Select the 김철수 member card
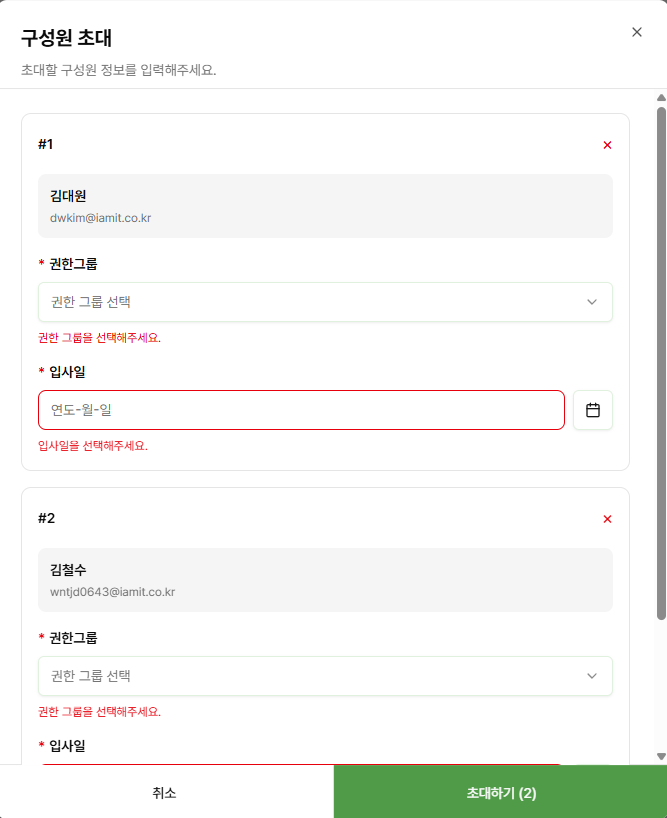This screenshot has width=667, height=818. (x=325, y=580)
